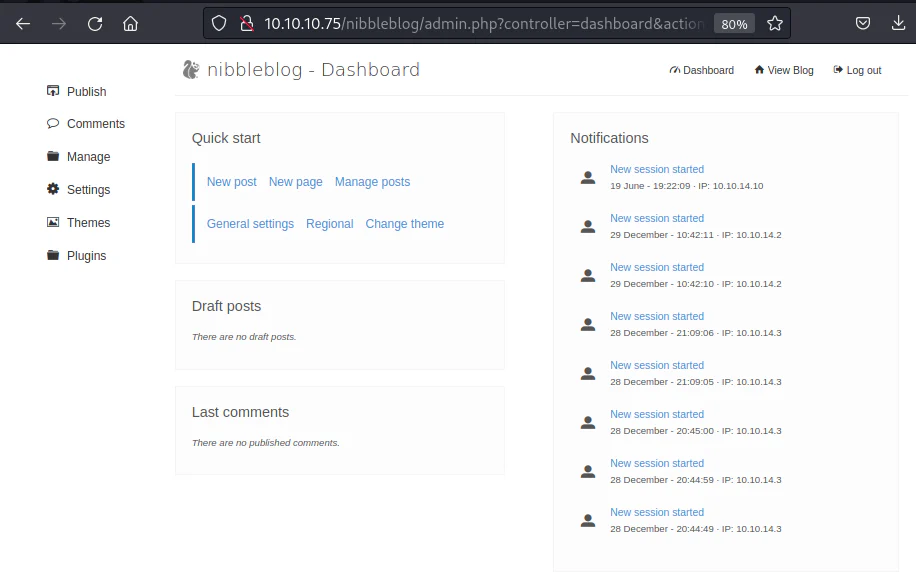Image resolution: width=916 pixels, height=587 pixels.
Task: Click user icon beside 19 June notification
Action: click(x=588, y=178)
